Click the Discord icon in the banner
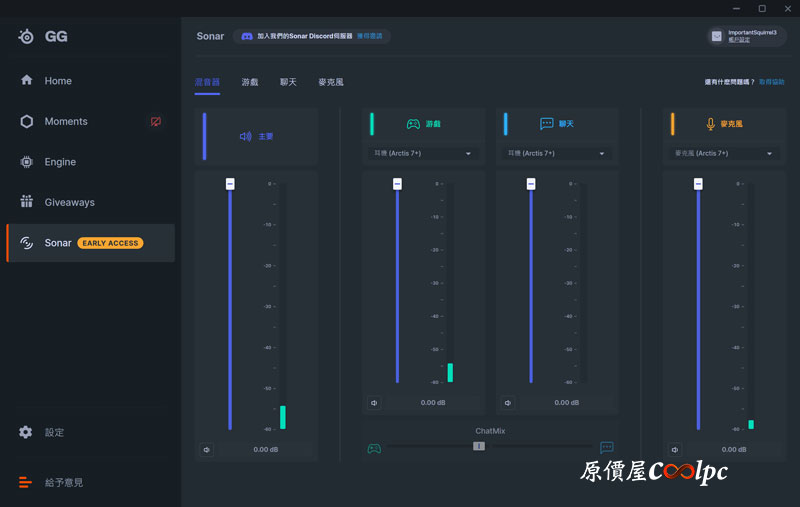The image size is (800, 507). (x=247, y=36)
